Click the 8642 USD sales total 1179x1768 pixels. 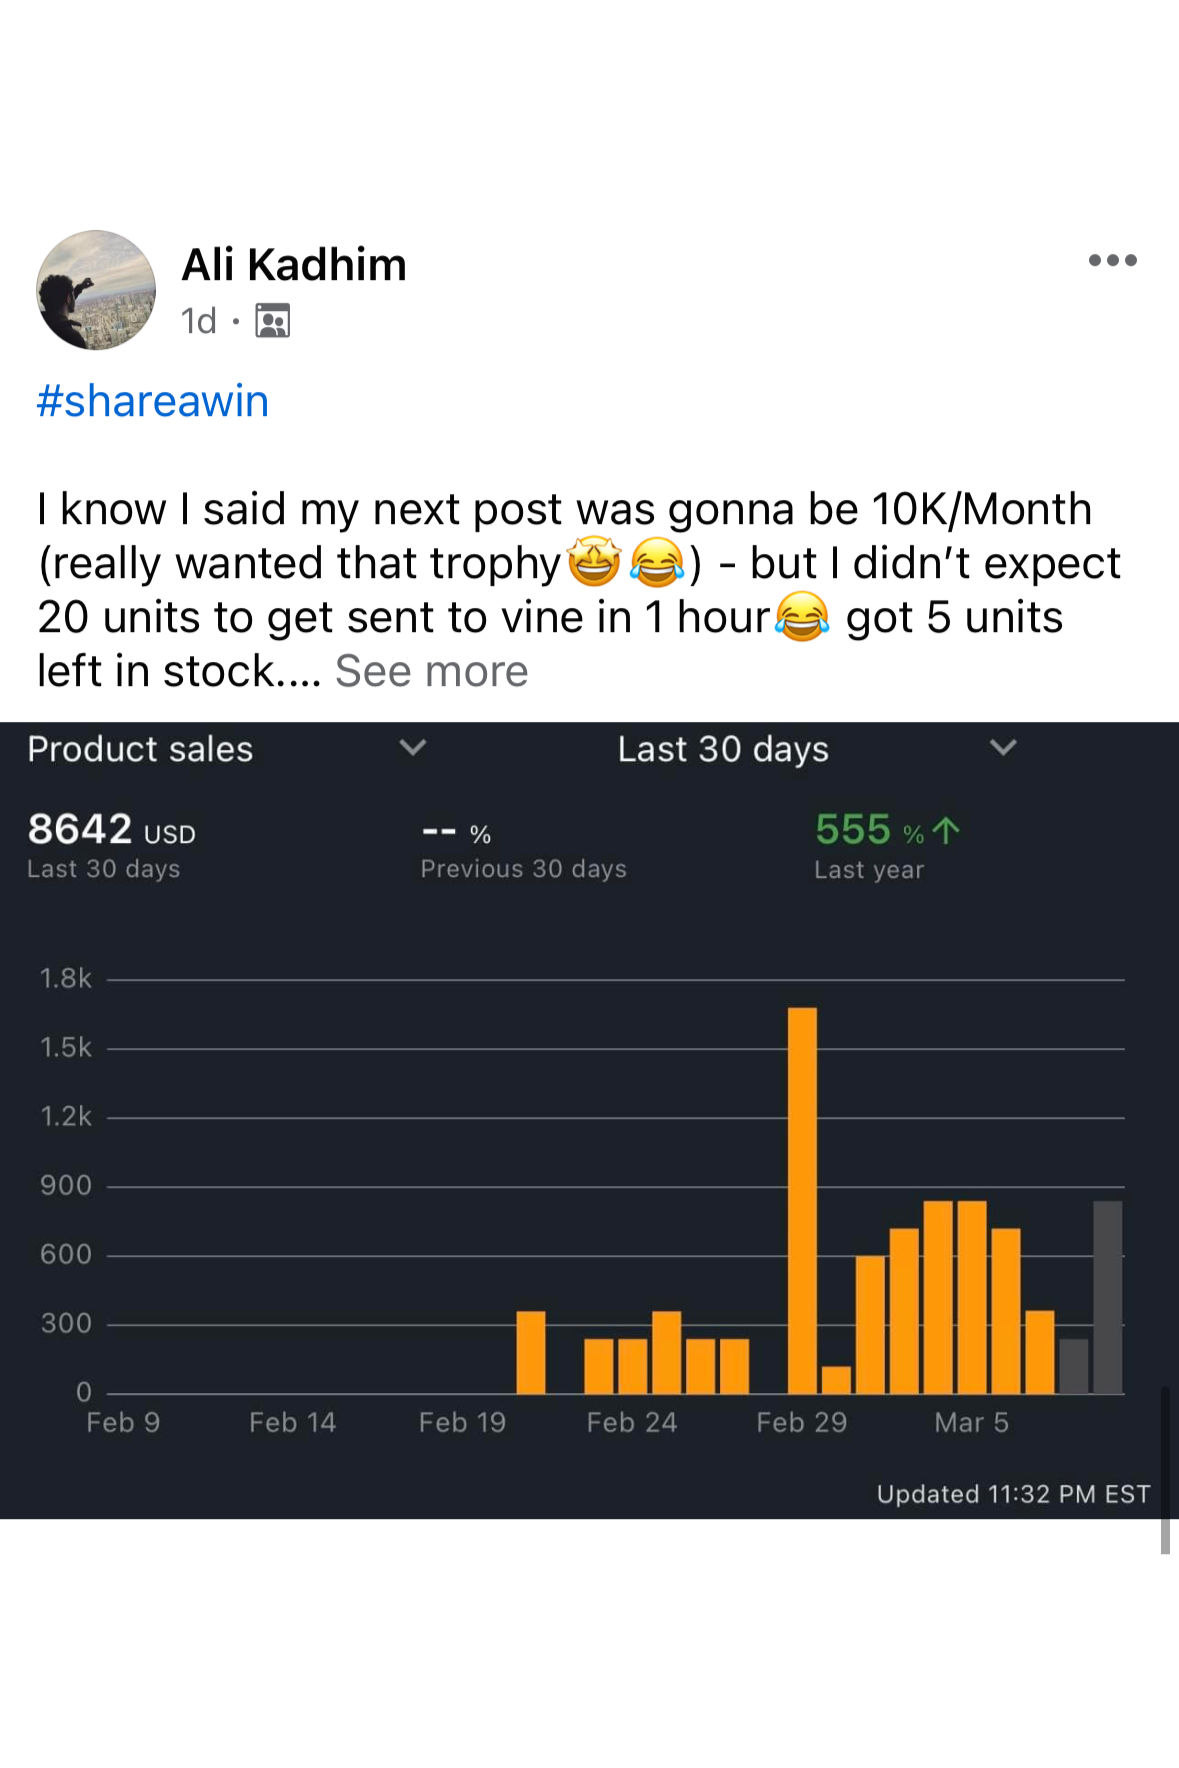coord(111,830)
